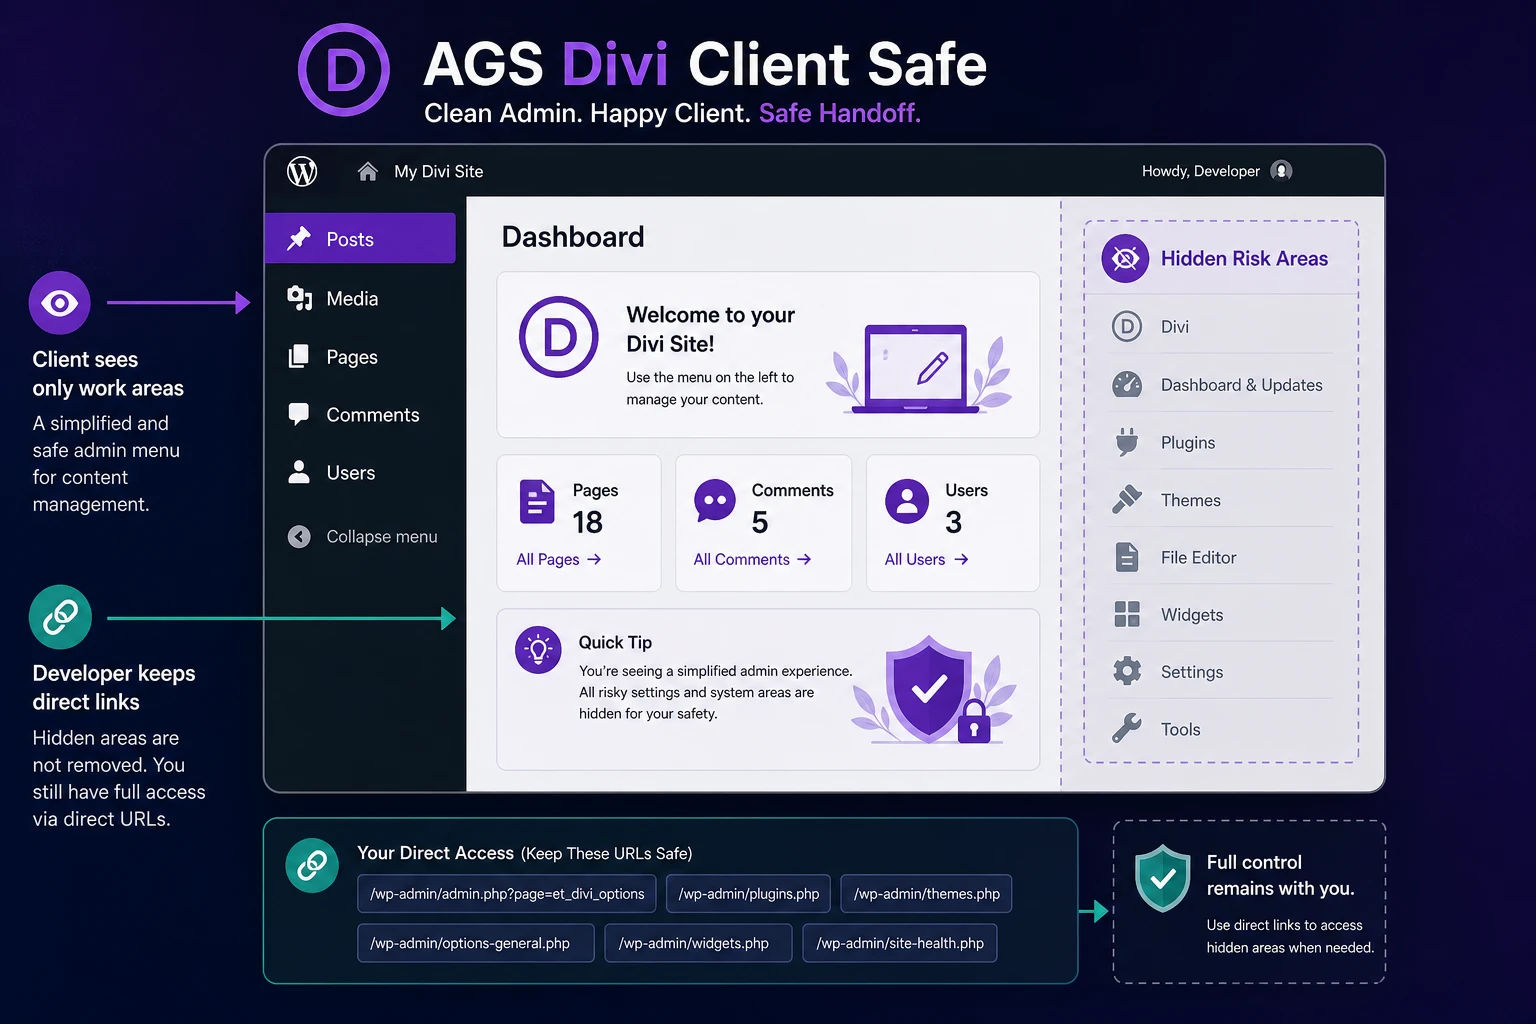Click the My Divi Site title

tap(439, 171)
